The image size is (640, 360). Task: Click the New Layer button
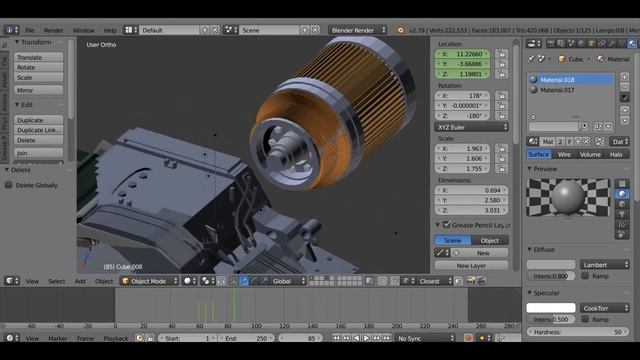[471, 266]
